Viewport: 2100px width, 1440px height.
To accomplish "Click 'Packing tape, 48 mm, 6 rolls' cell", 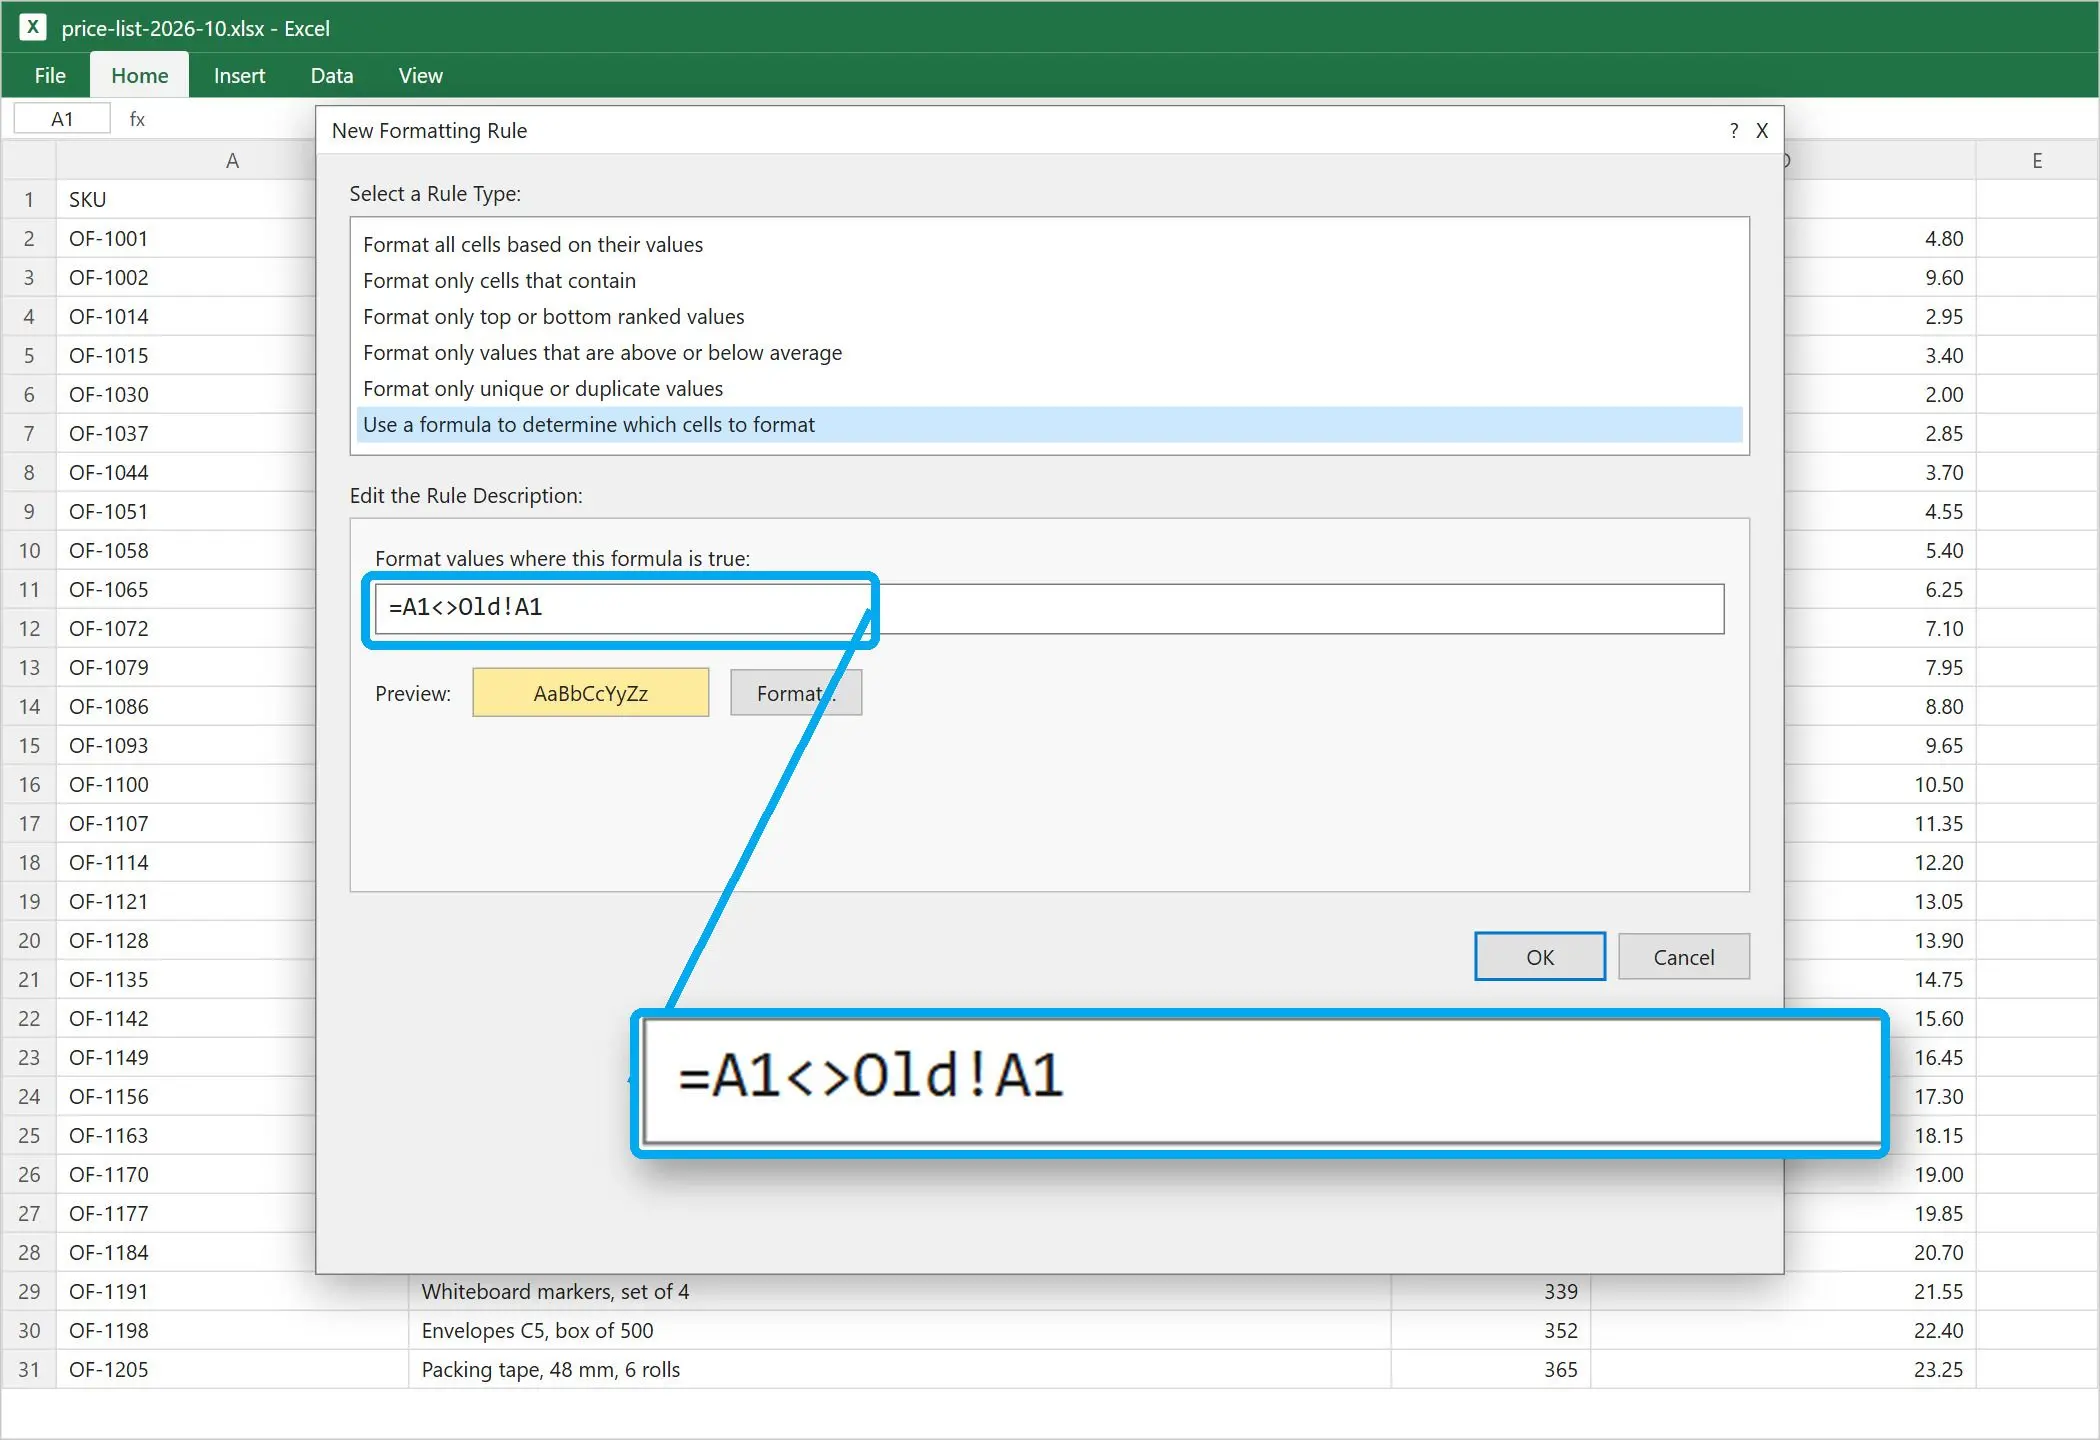I will click(900, 1370).
